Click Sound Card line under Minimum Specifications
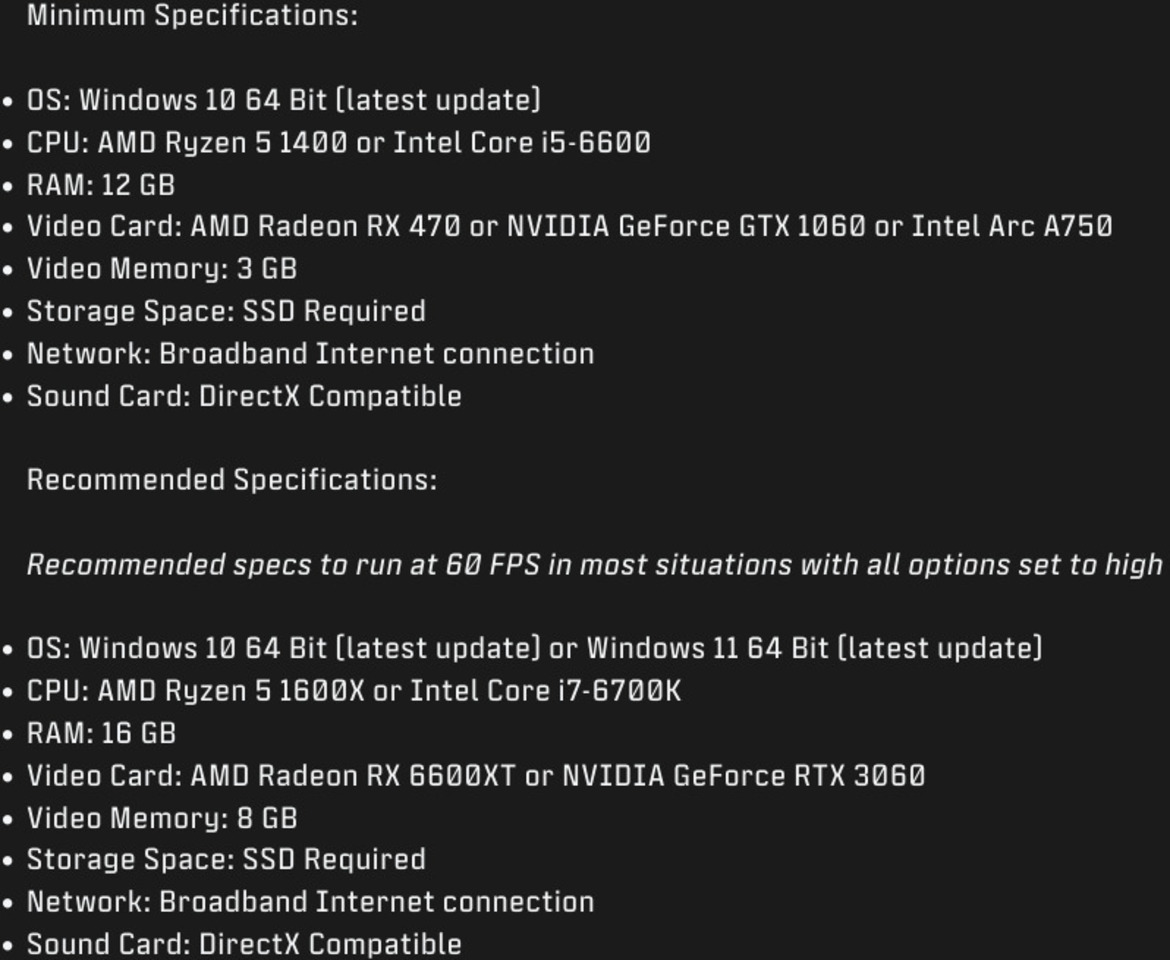The width and height of the screenshot is (1170, 960). click(243, 396)
